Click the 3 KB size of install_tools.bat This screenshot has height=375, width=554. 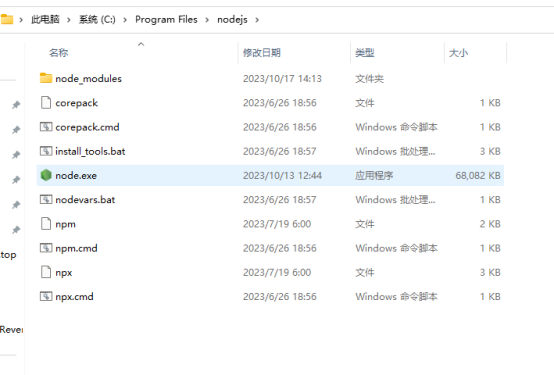click(x=490, y=151)
